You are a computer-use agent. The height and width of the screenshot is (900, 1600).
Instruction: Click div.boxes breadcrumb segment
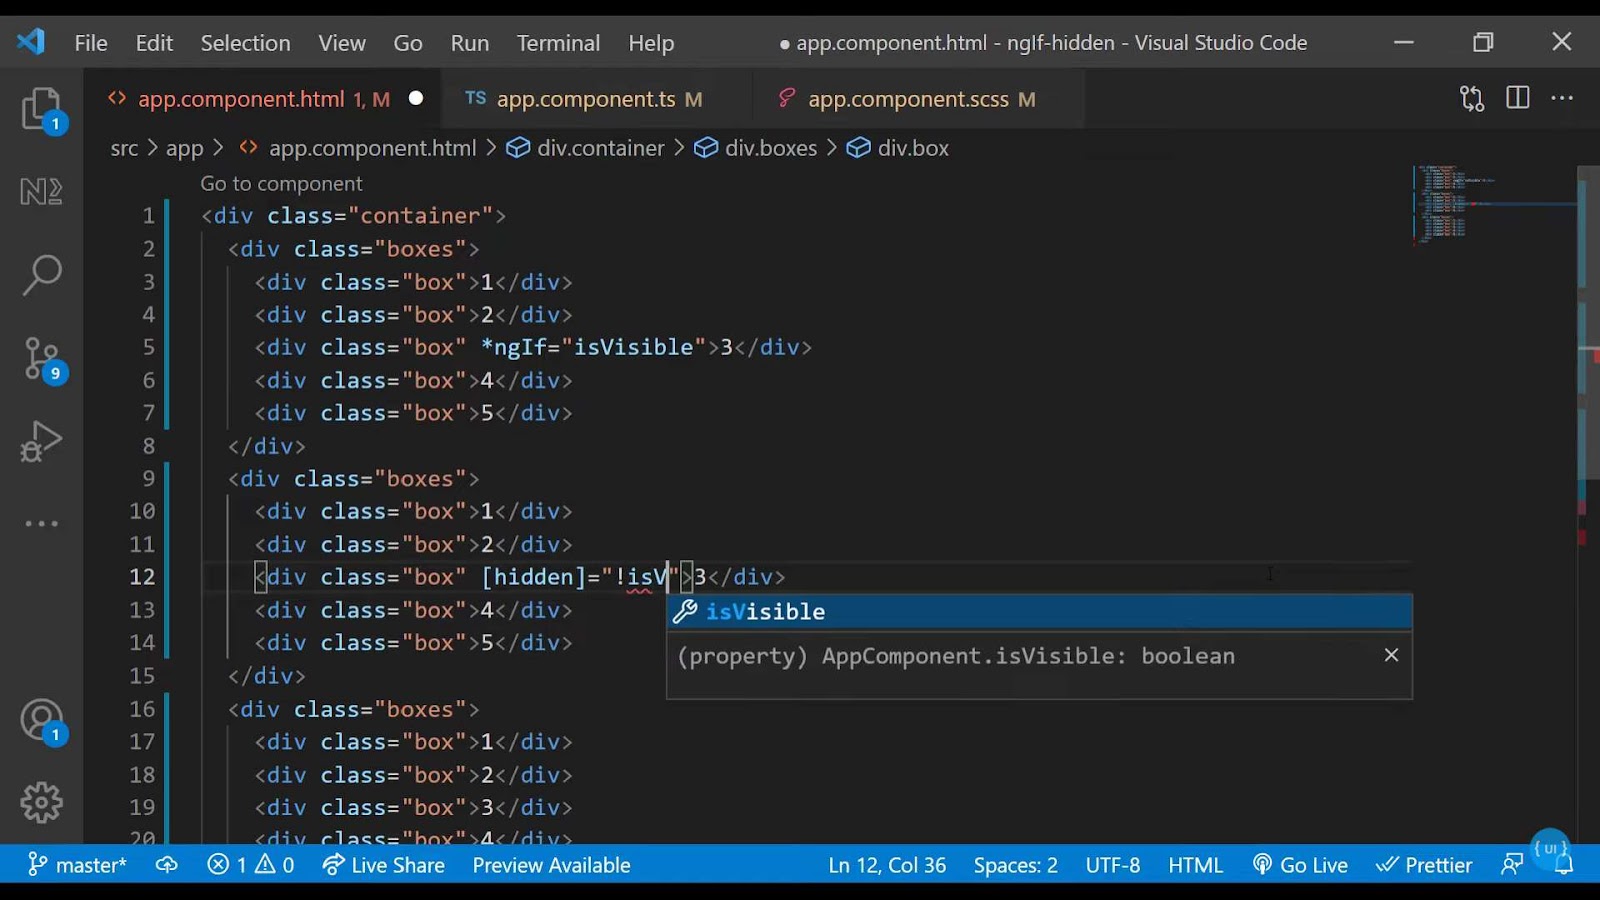pyautogui.click(x=771, y=148)
